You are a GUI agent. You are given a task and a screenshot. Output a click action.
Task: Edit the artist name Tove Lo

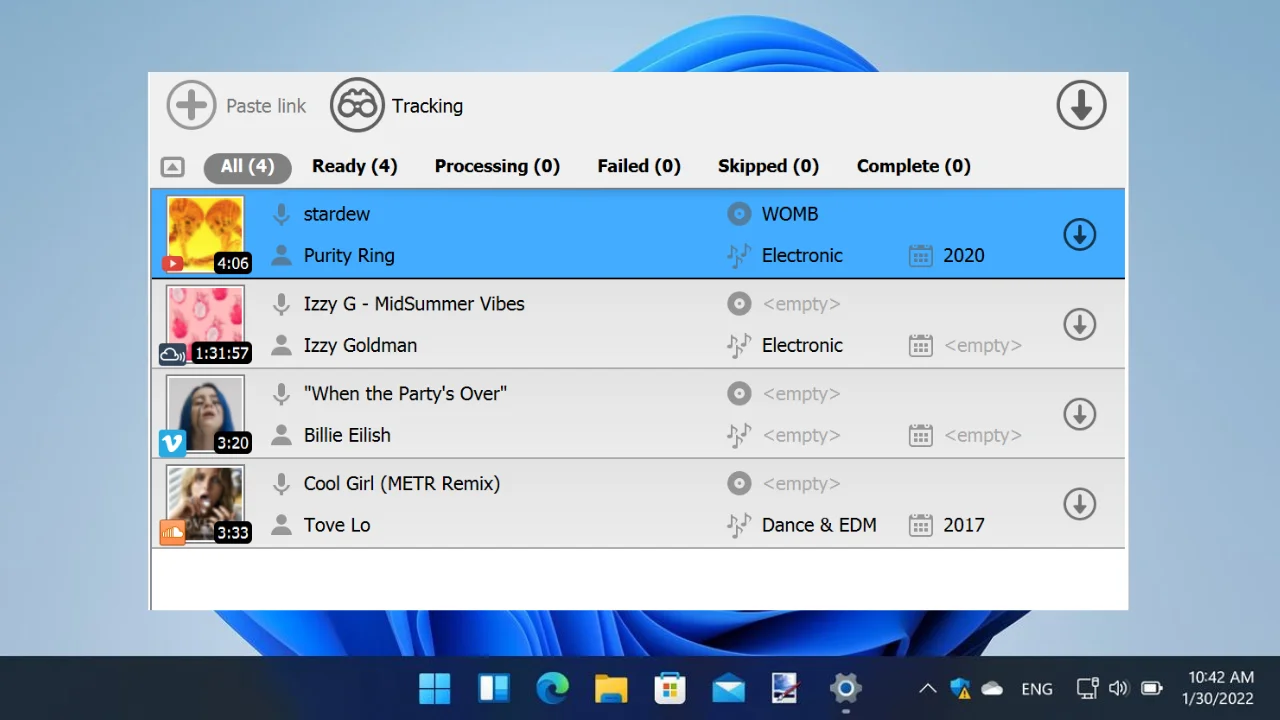pyautogui.click(x=337, y=525)
